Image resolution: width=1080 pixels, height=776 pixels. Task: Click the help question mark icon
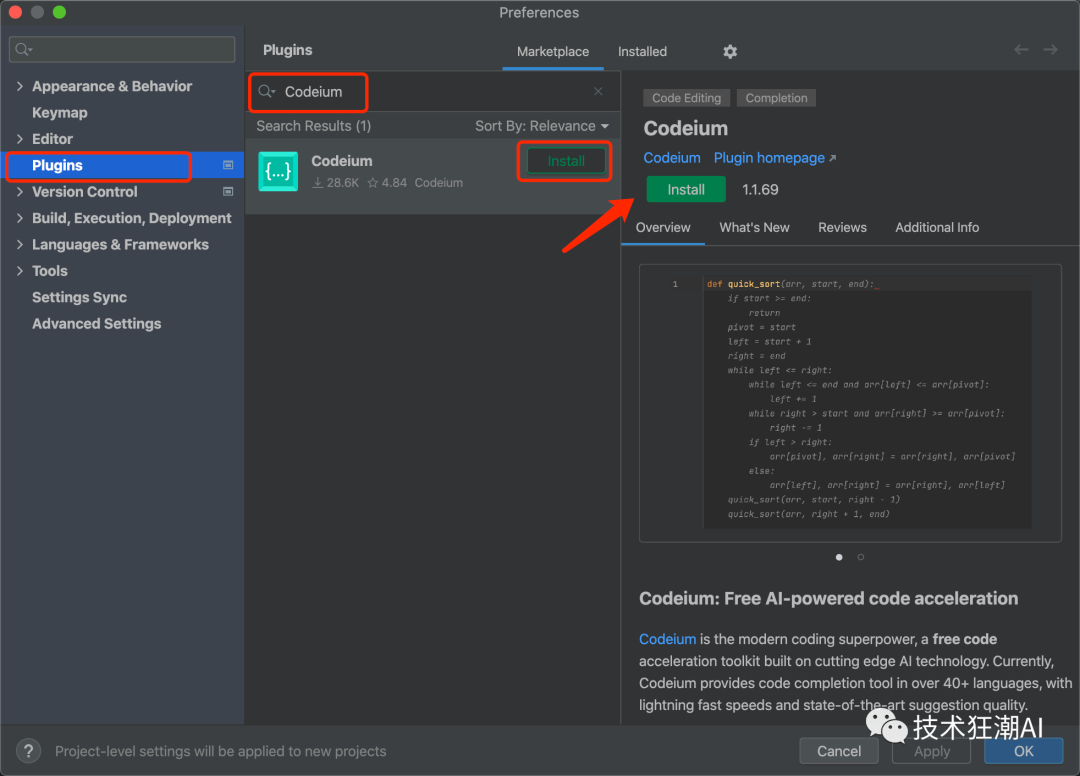(x=29, y=751)
